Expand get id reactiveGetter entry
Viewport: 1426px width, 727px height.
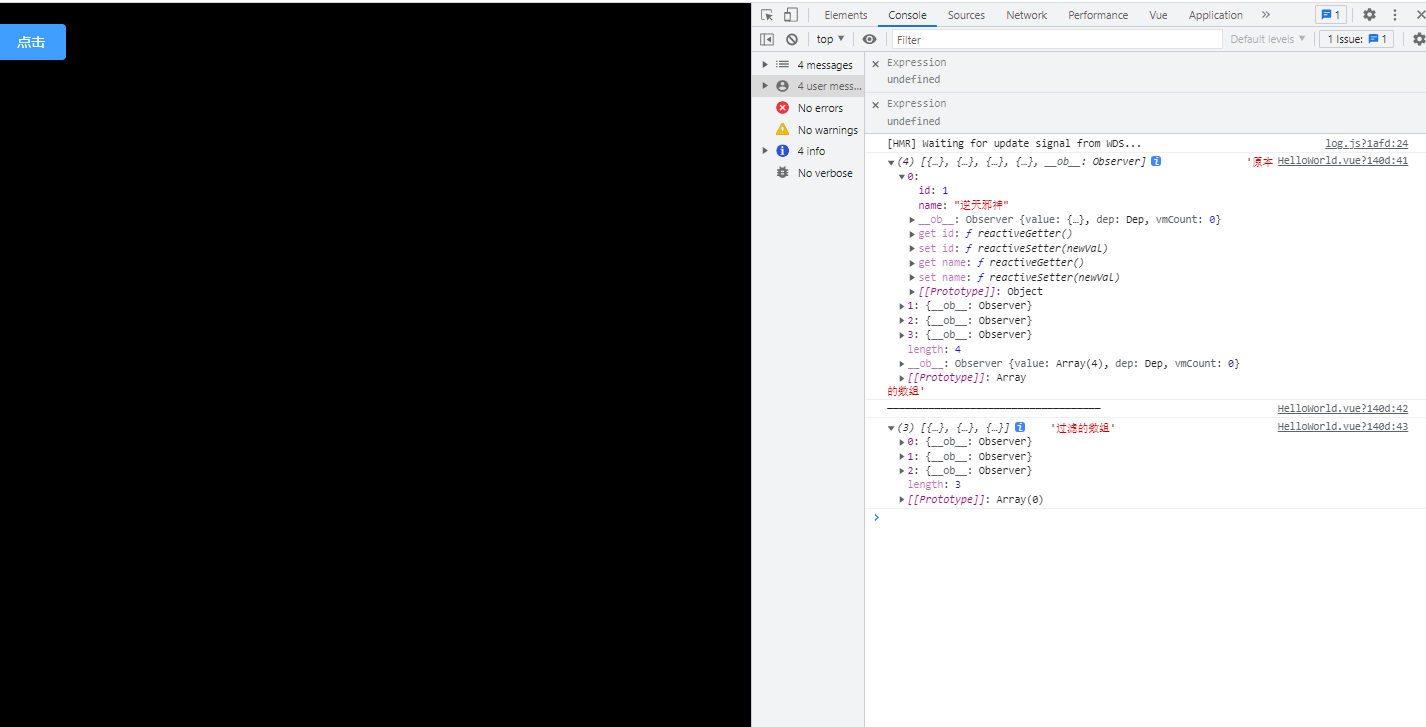[x=913, y=234]
